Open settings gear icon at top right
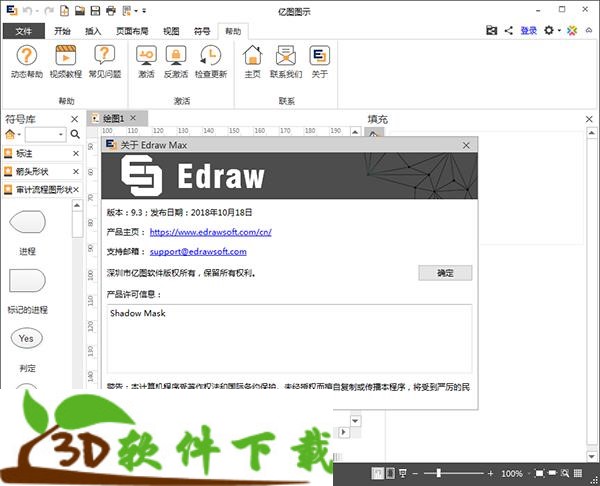Viewport: 600px width, 486px height. point(549,30)
